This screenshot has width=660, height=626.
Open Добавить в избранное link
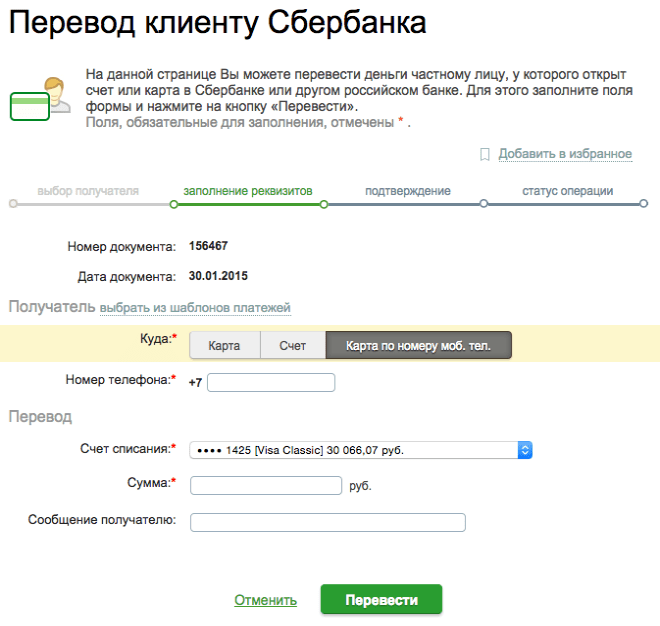565,154
